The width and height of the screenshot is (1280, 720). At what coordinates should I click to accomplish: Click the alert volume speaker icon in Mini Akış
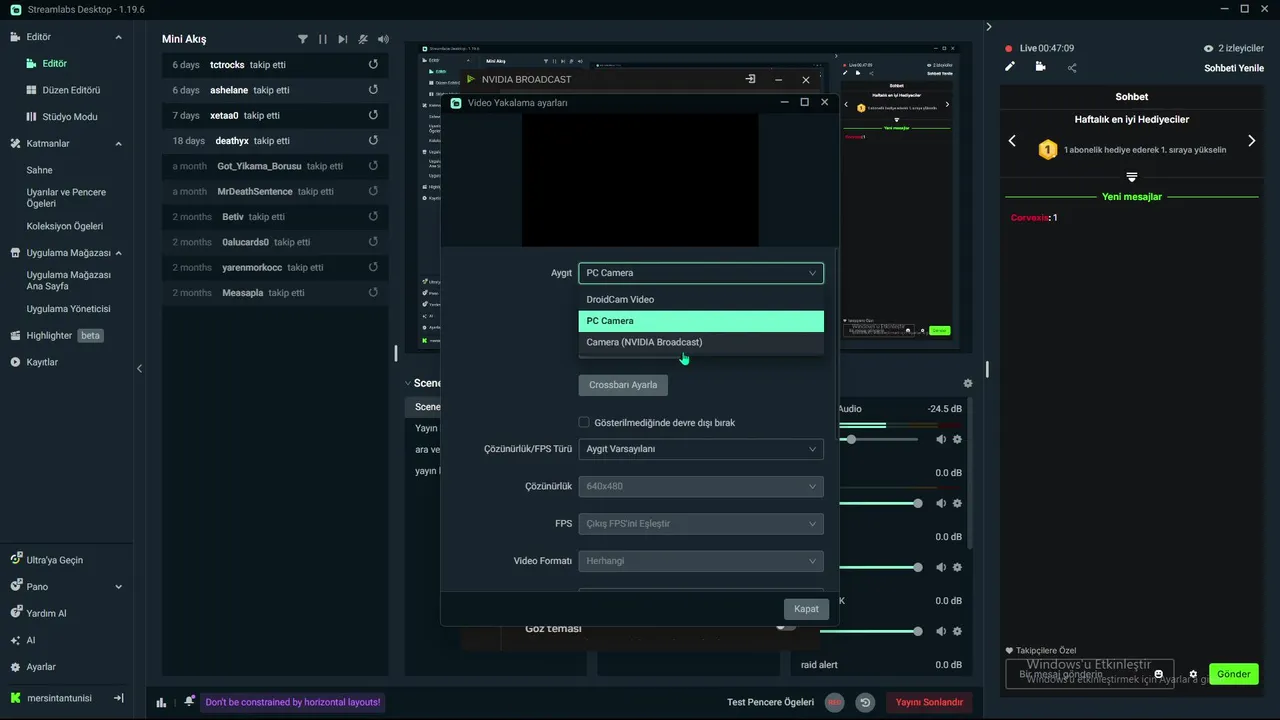tap(383, 39)
